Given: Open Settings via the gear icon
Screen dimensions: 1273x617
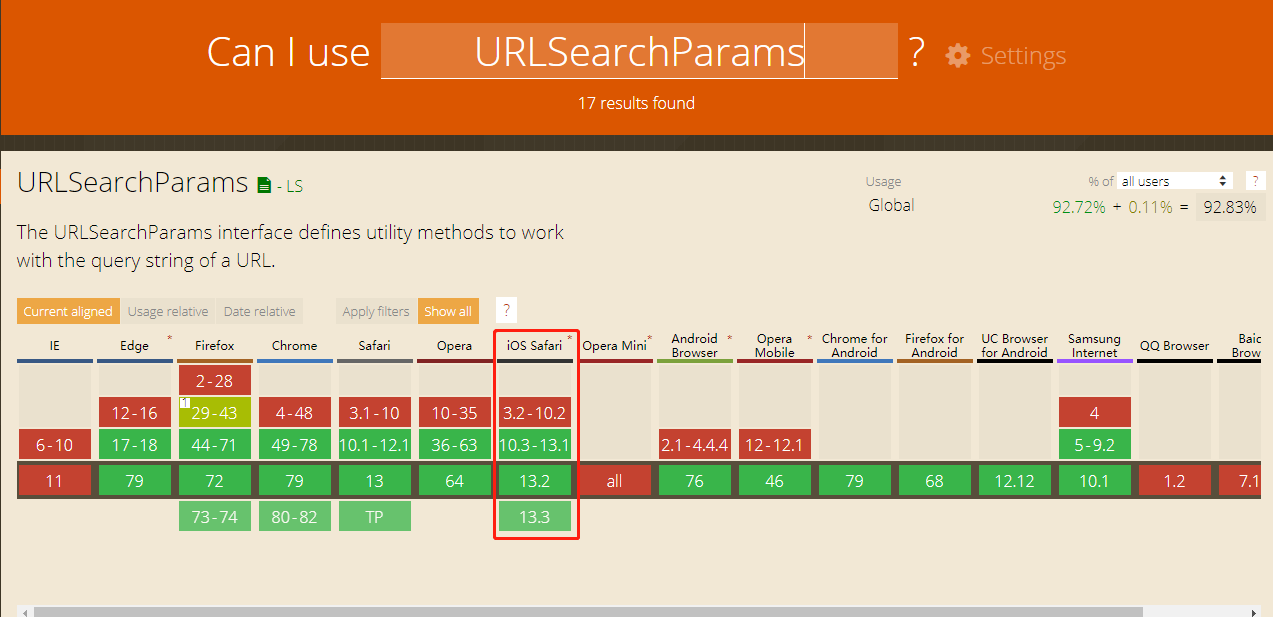Looking at the screenshot, I should tap(957, 56).
